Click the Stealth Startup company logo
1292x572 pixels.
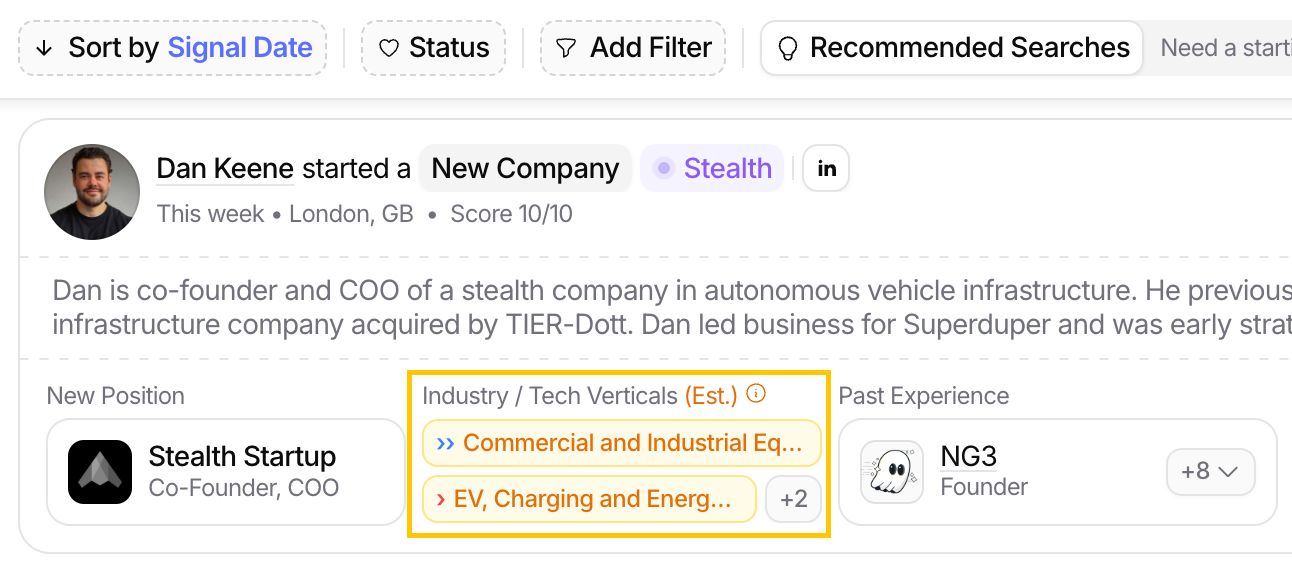(x=100, y=471)
